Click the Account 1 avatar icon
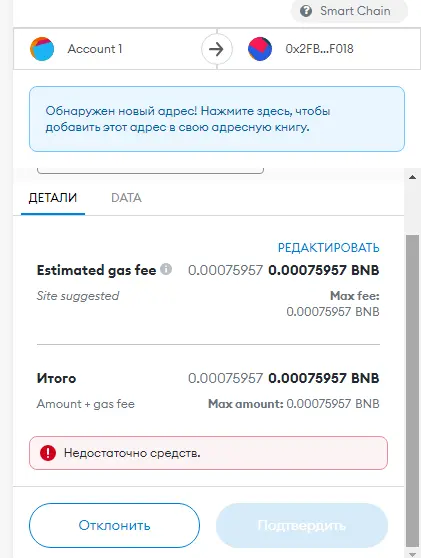 [42, 49]
